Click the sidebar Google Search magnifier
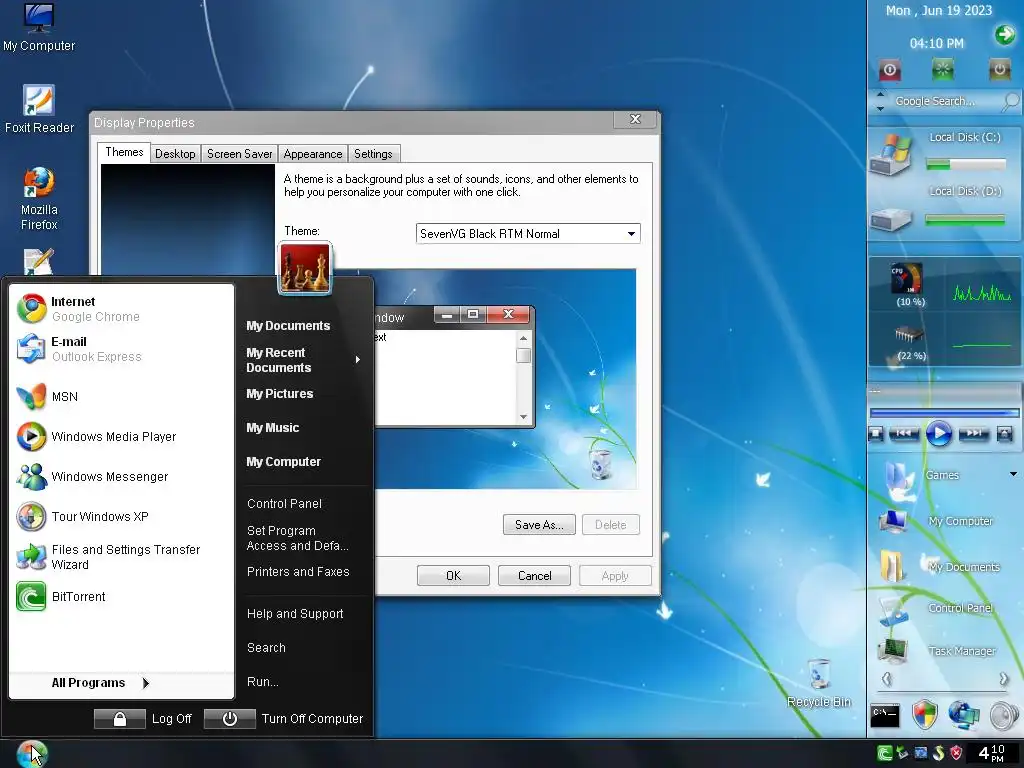The width and height of the screenshot is (1024, 768). [1010, 101]
